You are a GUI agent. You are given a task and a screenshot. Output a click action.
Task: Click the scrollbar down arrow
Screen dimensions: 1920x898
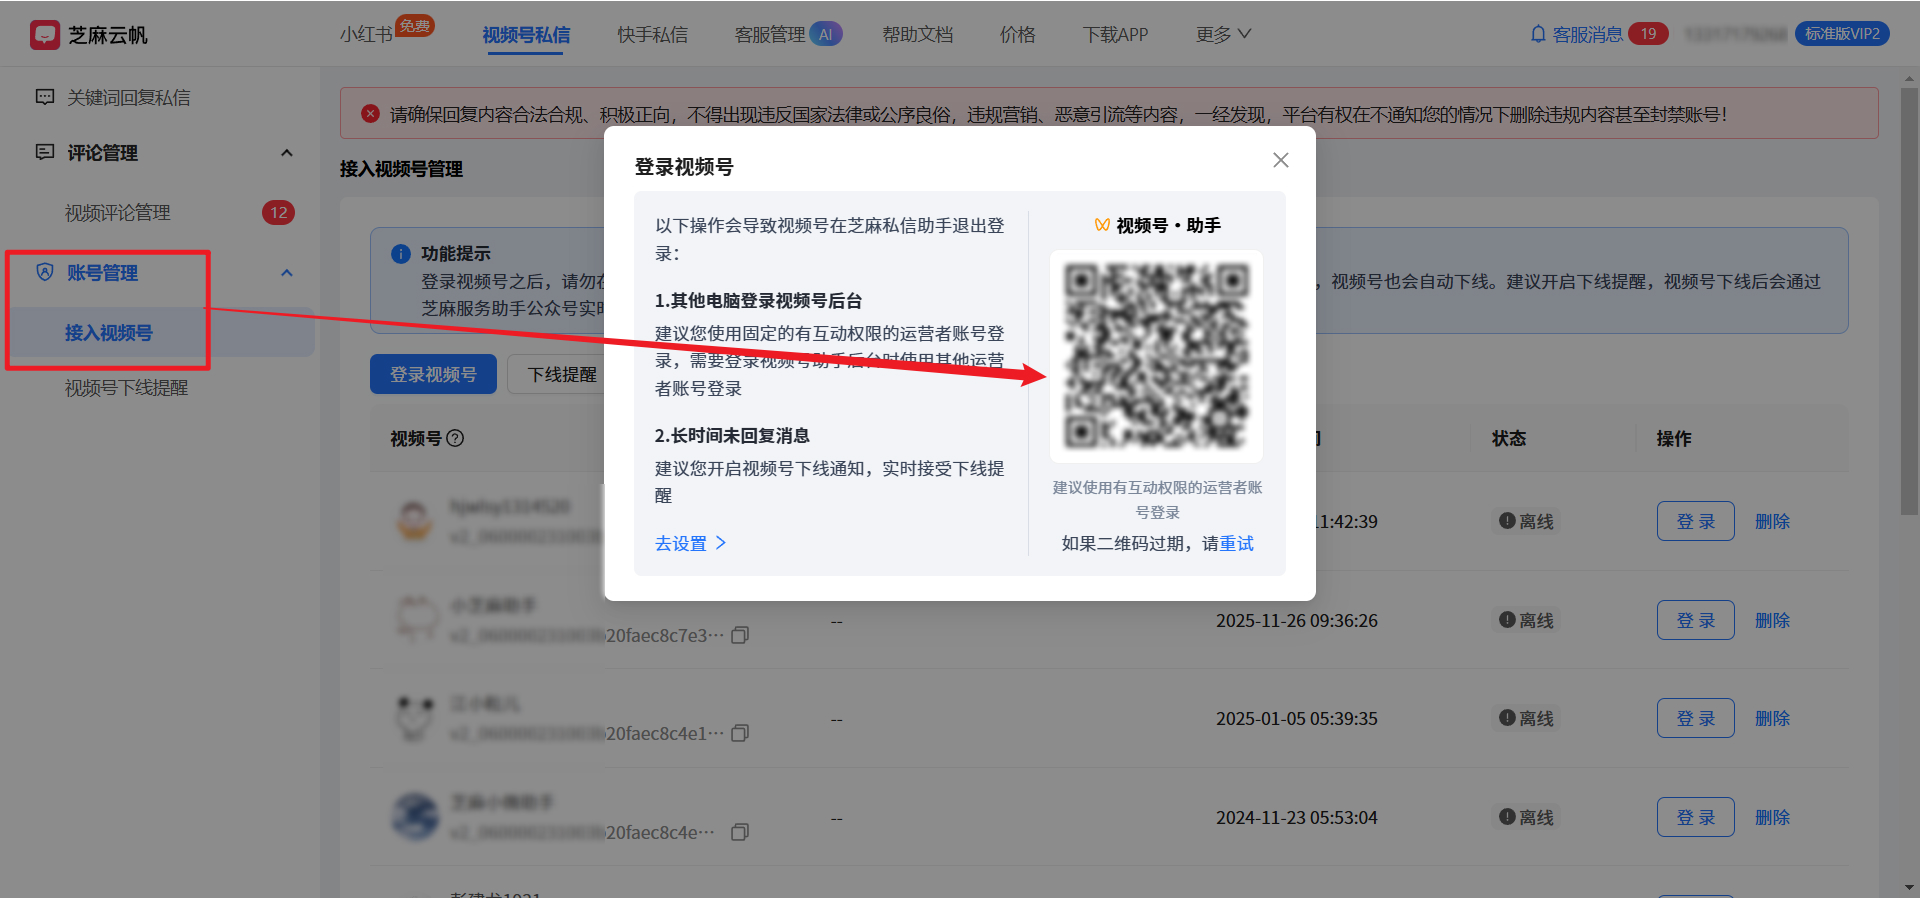1909,887
